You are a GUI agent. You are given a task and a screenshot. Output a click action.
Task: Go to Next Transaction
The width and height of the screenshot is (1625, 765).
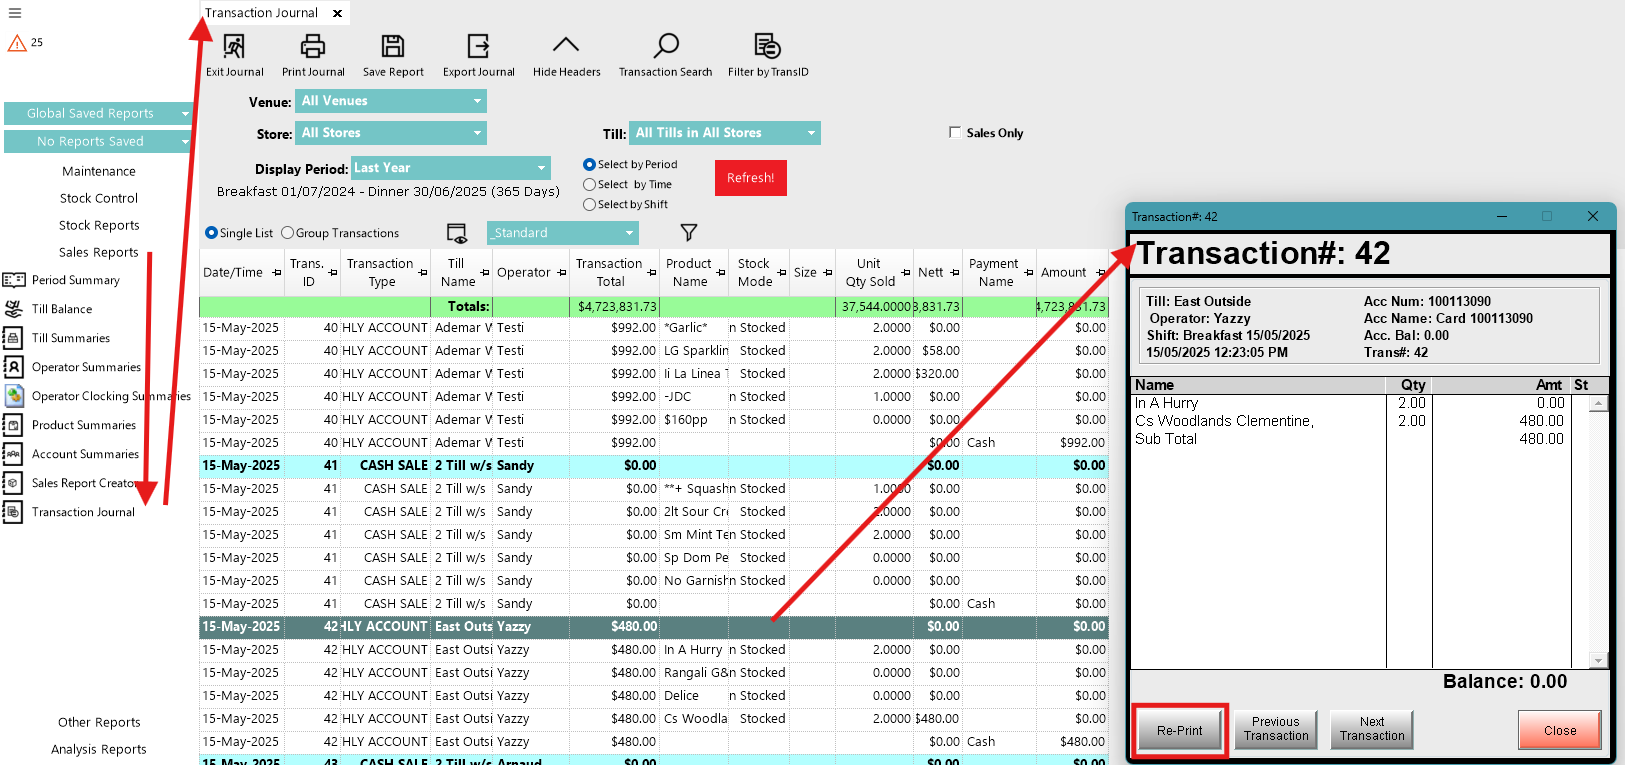pos(1372,729)
